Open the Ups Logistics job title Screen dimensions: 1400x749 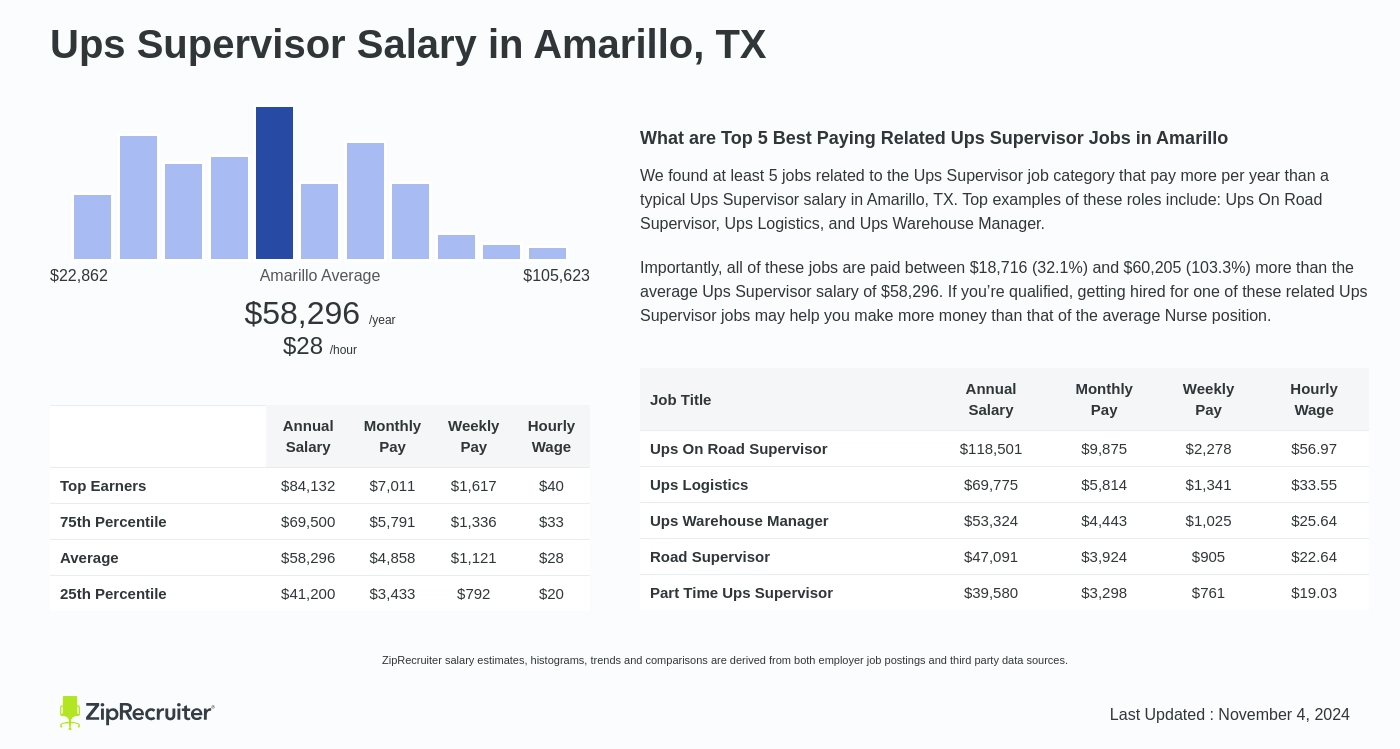point(699,484)
